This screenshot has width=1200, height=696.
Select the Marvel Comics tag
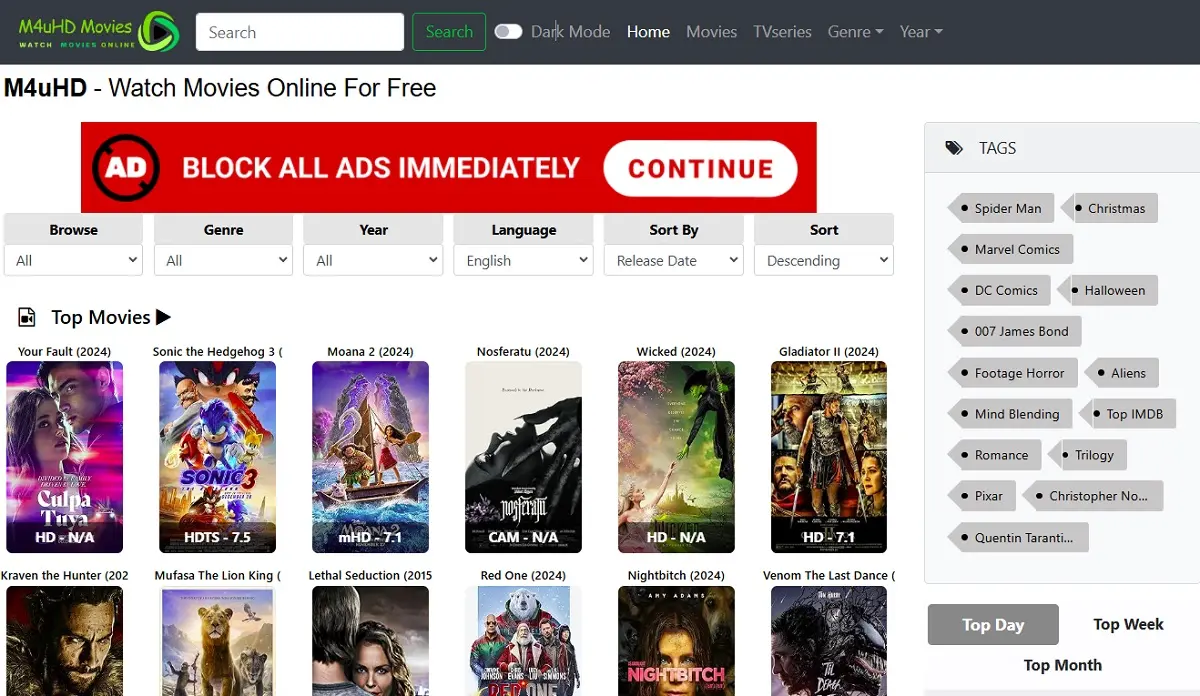pos(1010,249)
